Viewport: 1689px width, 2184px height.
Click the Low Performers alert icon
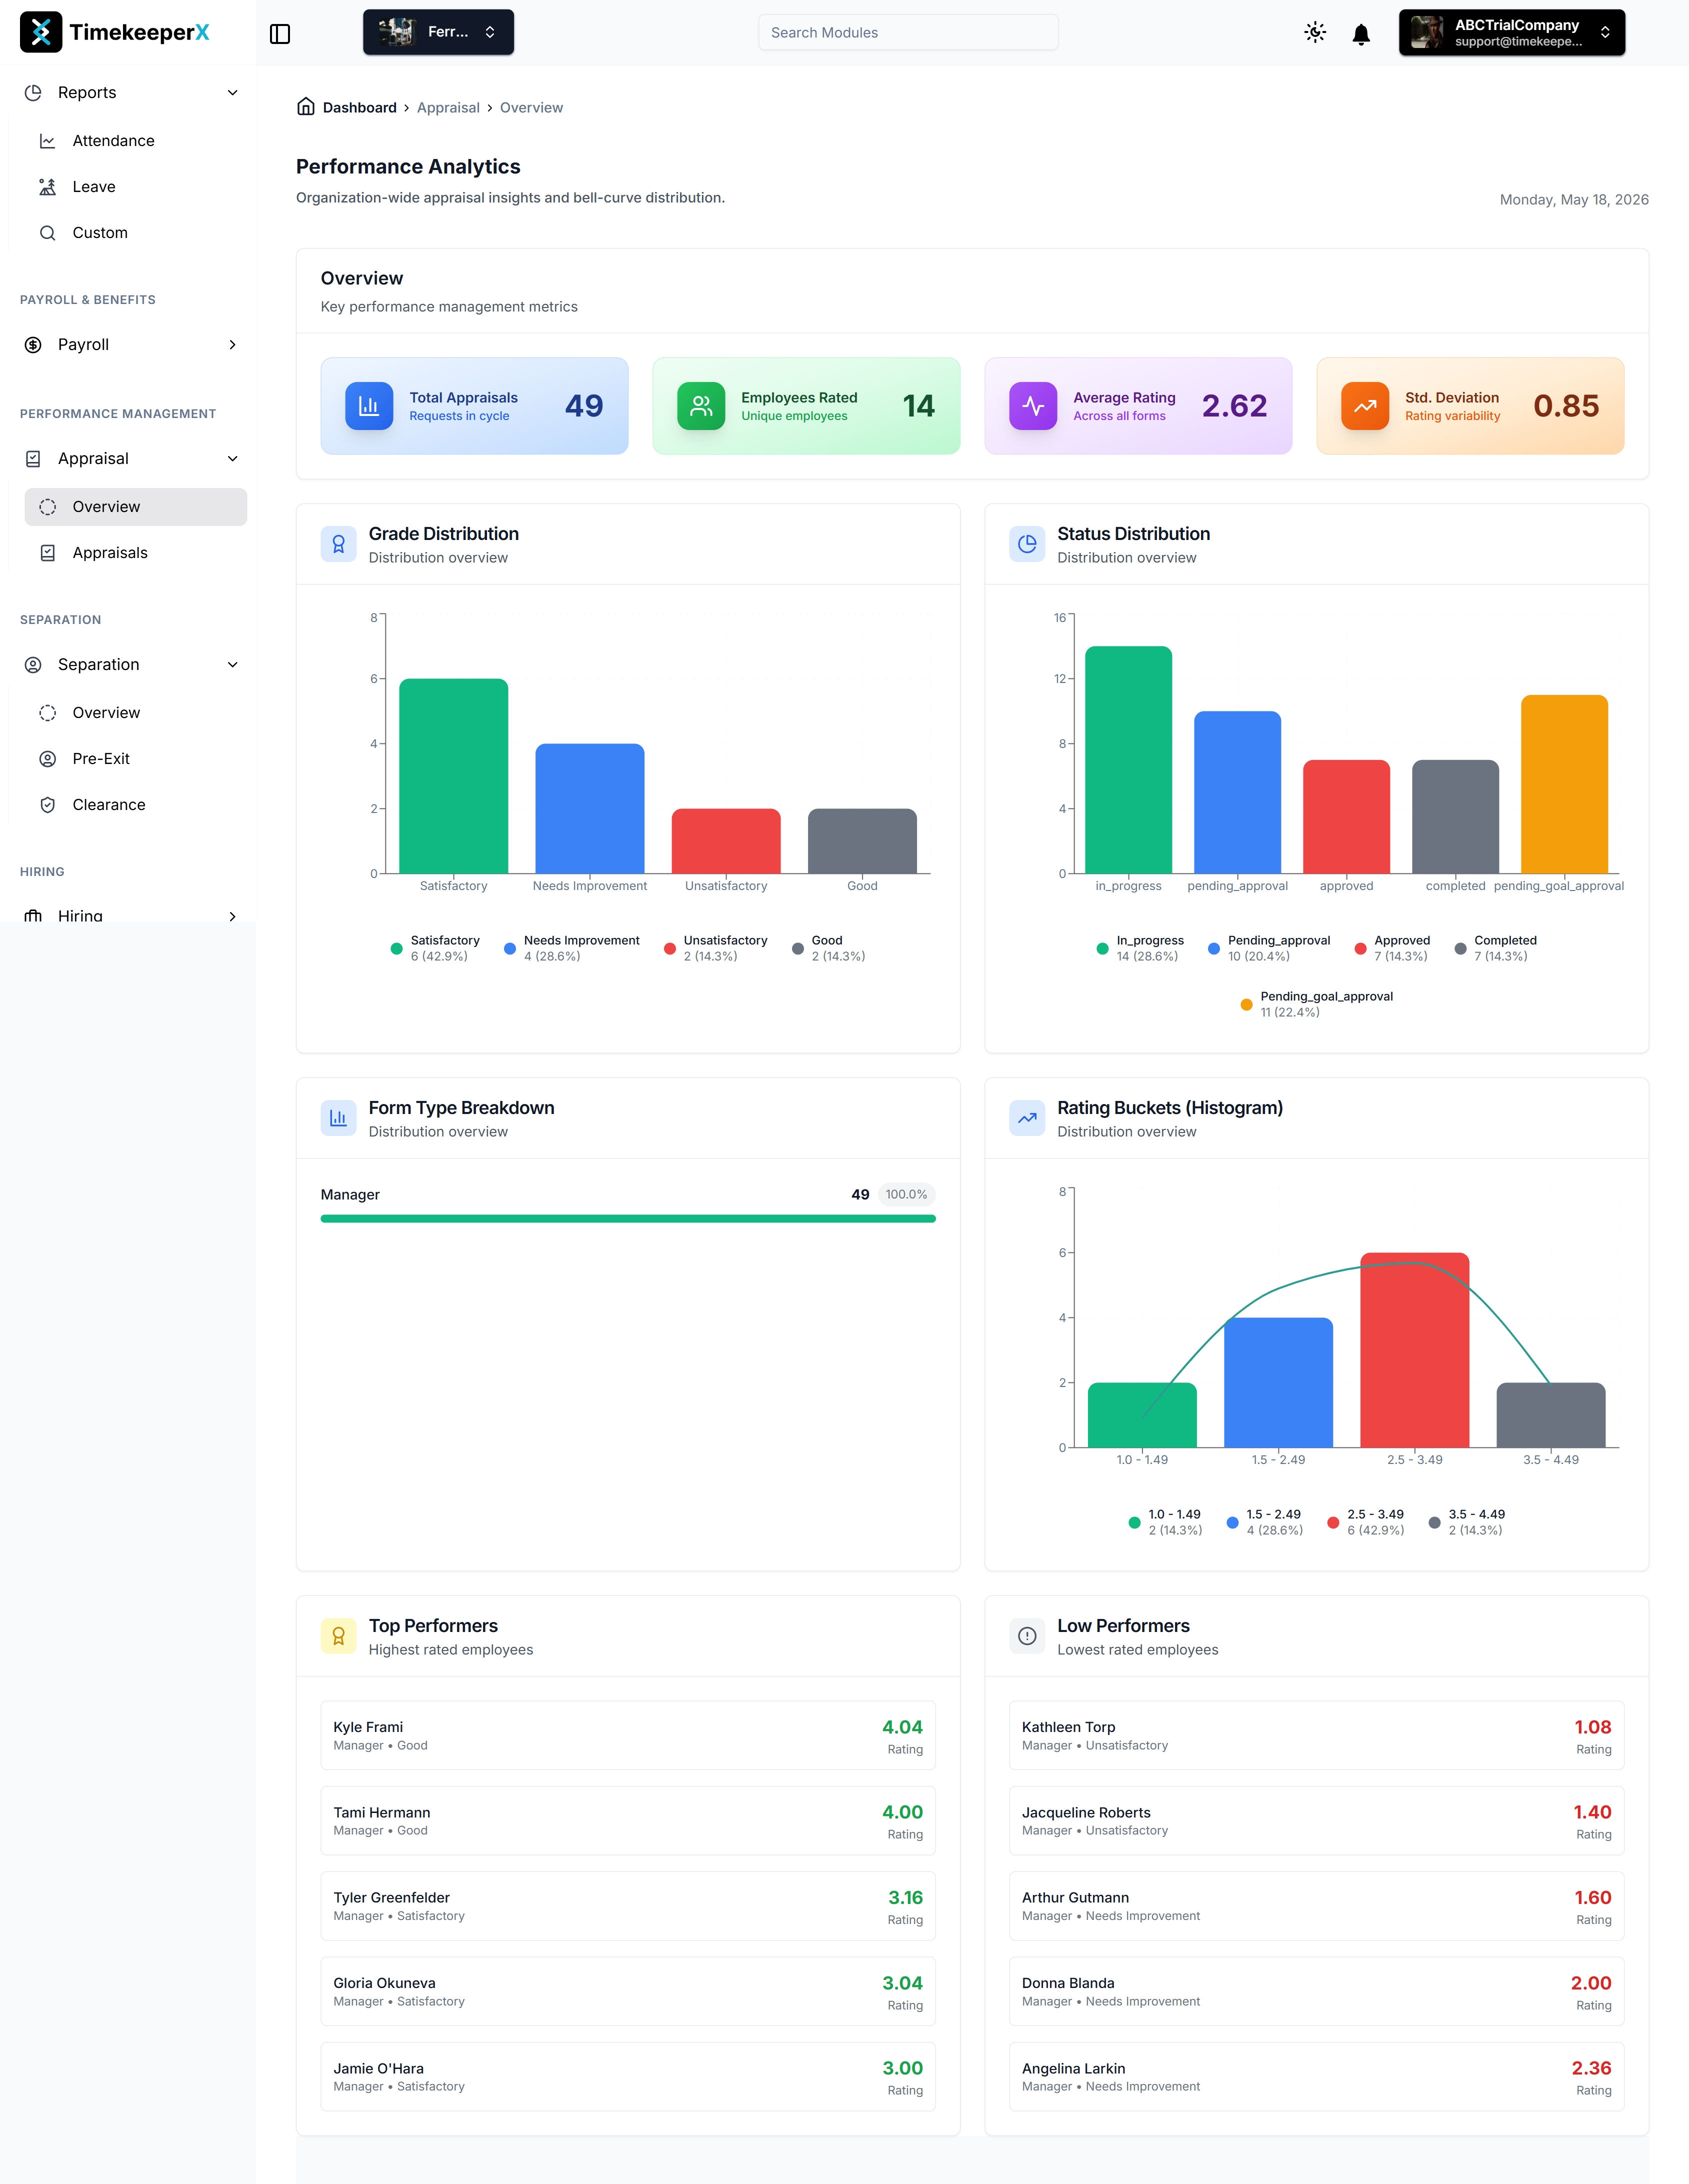pyautogui.click(x=1027, y=1636)
